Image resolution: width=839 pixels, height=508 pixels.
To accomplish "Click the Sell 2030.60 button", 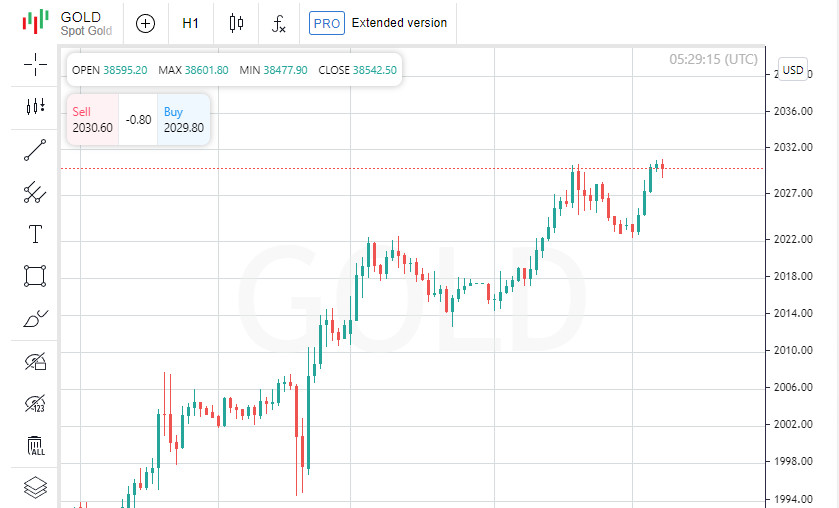I will (92, 119).
